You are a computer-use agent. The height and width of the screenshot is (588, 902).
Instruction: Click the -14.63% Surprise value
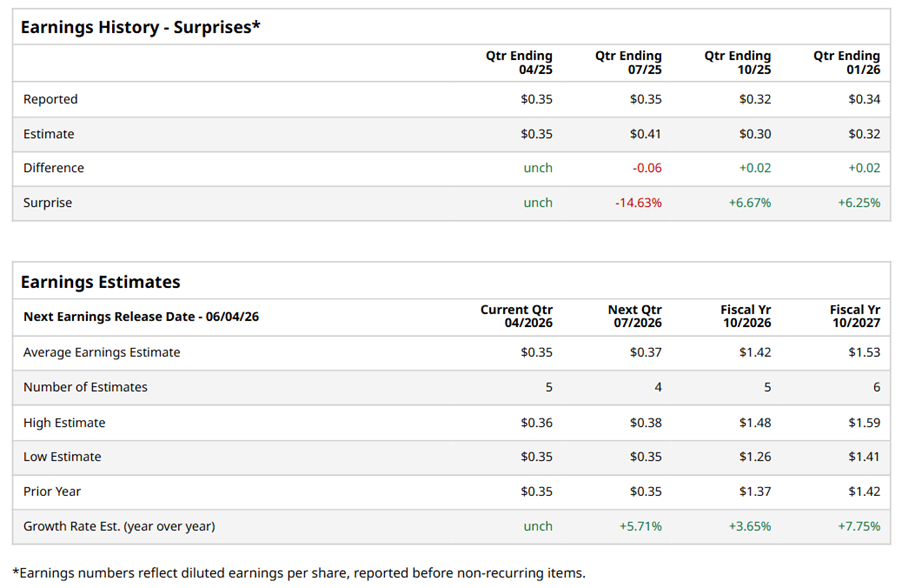[638, 202]
